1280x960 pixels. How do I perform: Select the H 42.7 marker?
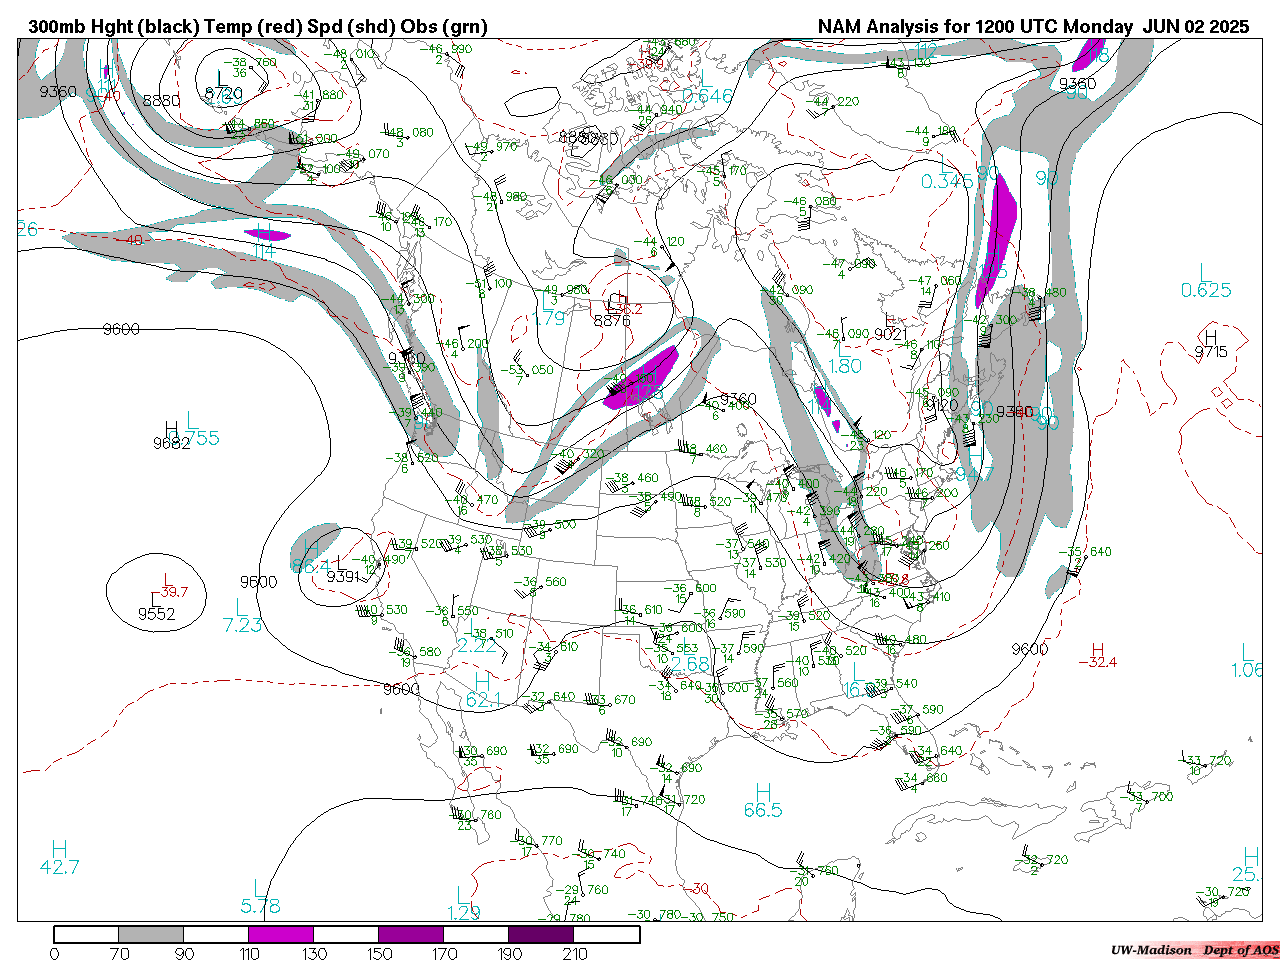coord(59,858)
